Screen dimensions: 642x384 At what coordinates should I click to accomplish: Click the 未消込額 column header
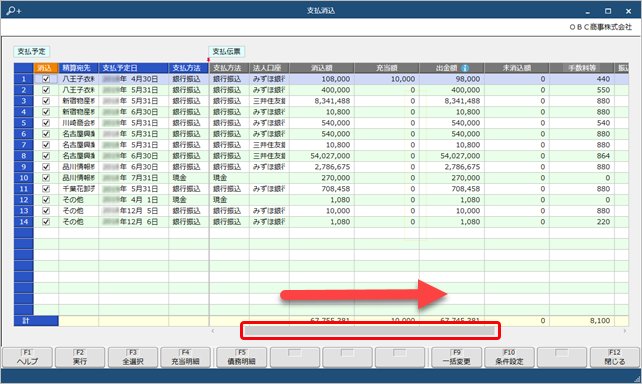tap(517, 68)
